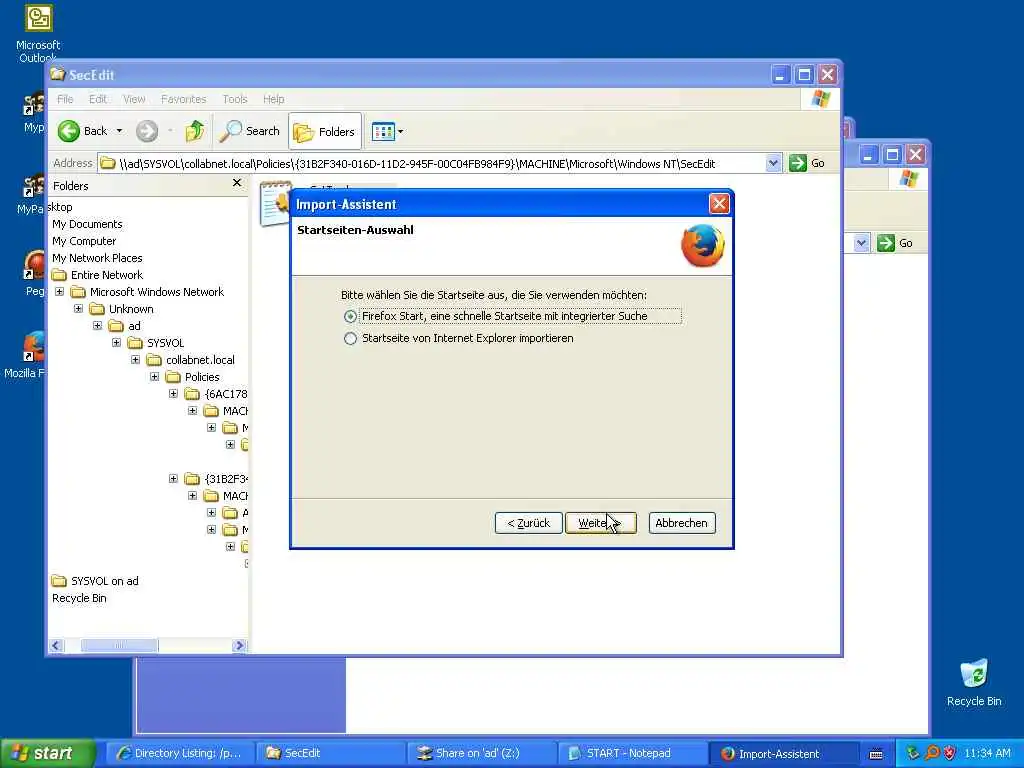Select the Policies folder in tree
This screenshot has width=1024, height=768.
[x=193, y=377]
